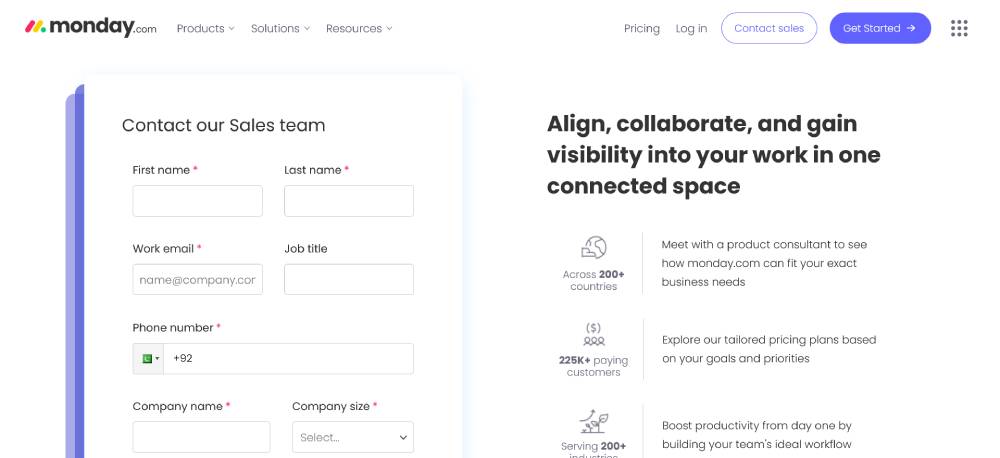This screenshot has height=458, width=1000.
Task: Click the globe icon above 200+ countries
Action: pos(594,248)
